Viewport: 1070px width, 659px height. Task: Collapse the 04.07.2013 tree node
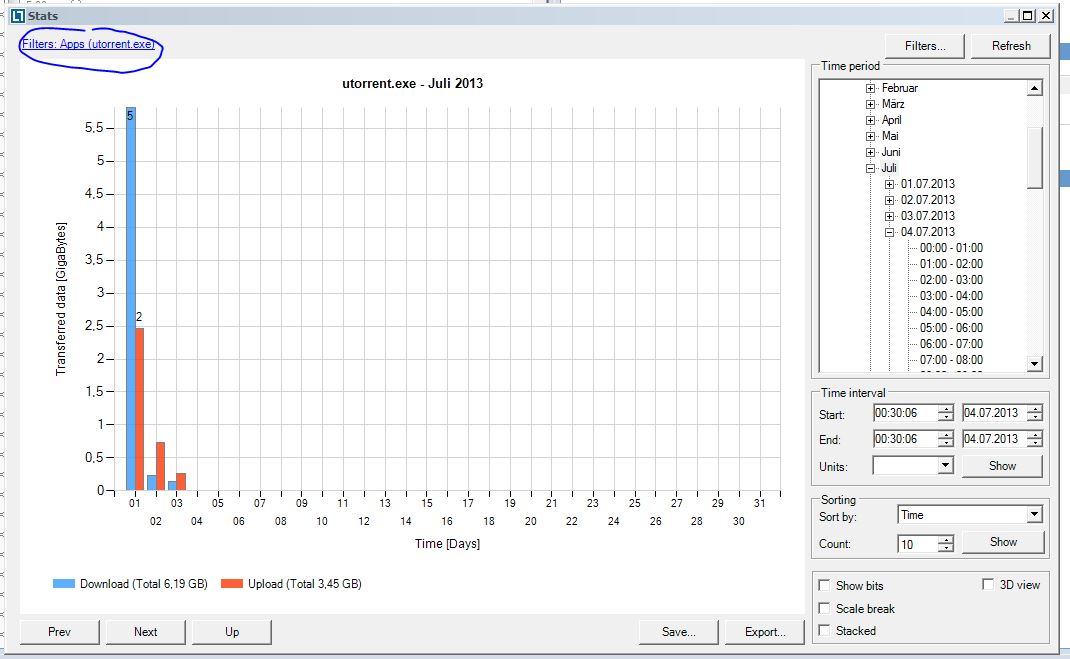click(x=889, y=232)
